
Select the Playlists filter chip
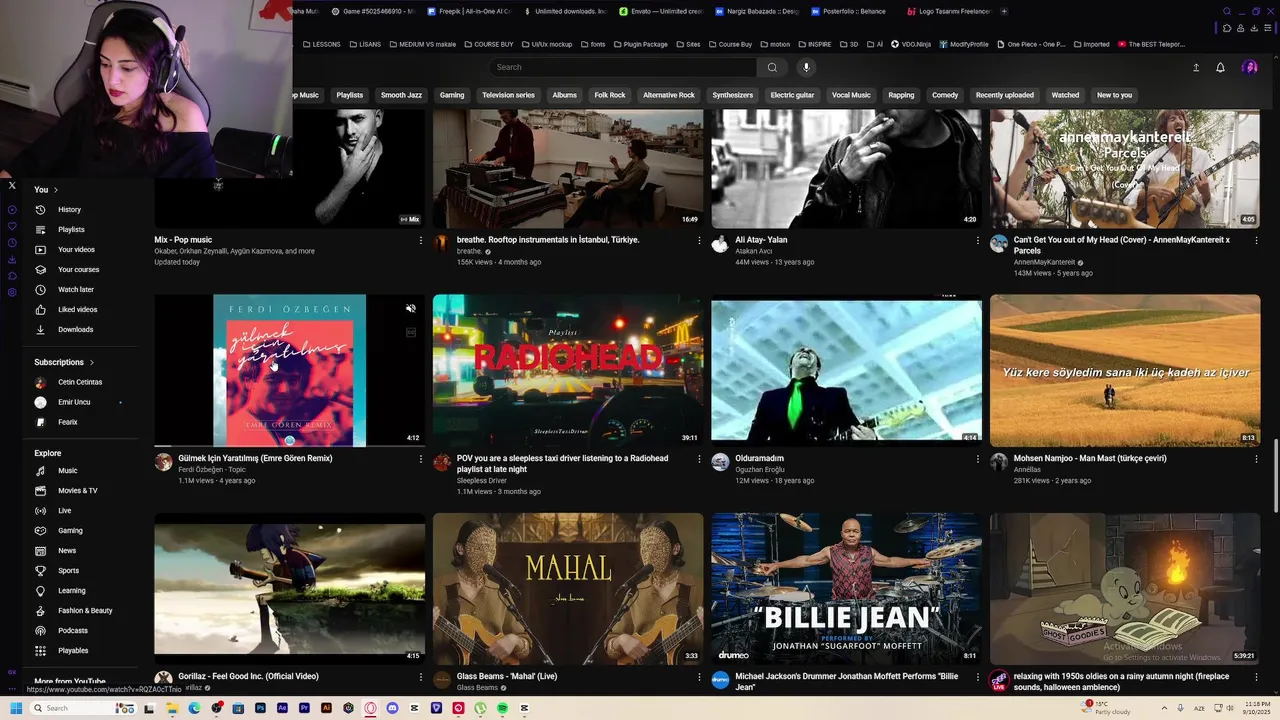[350, 95]
